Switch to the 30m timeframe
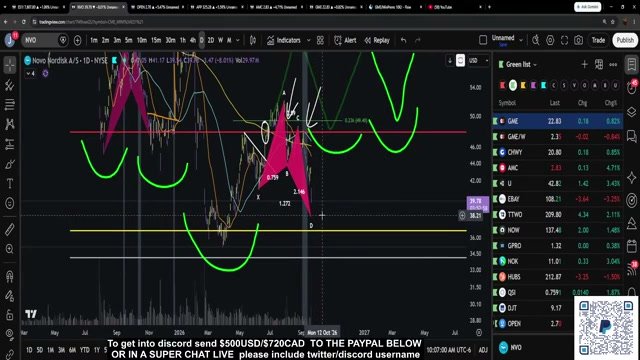Viewport: 640px width, 360px height. pyautogui.click(x=170, y=40)
